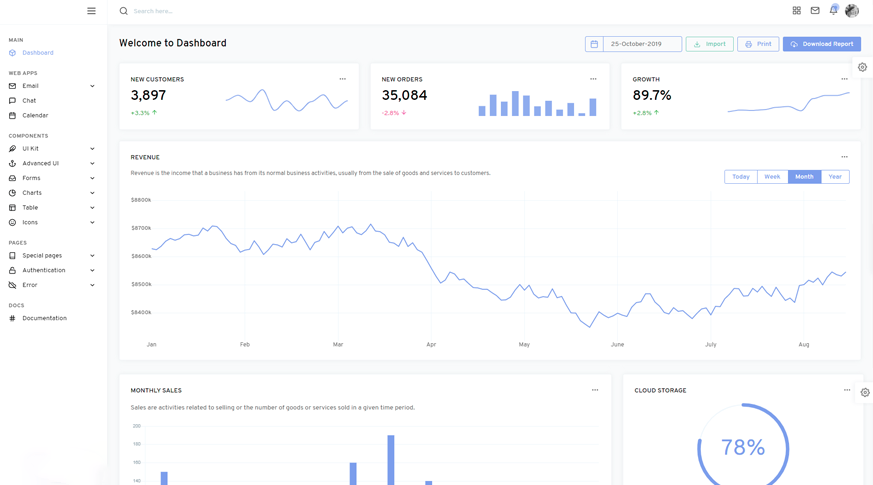Screen dimensions: 873x485
Task: Go to Chat in the sidebar
Action: pyautogui.click(x=29, y=101)
